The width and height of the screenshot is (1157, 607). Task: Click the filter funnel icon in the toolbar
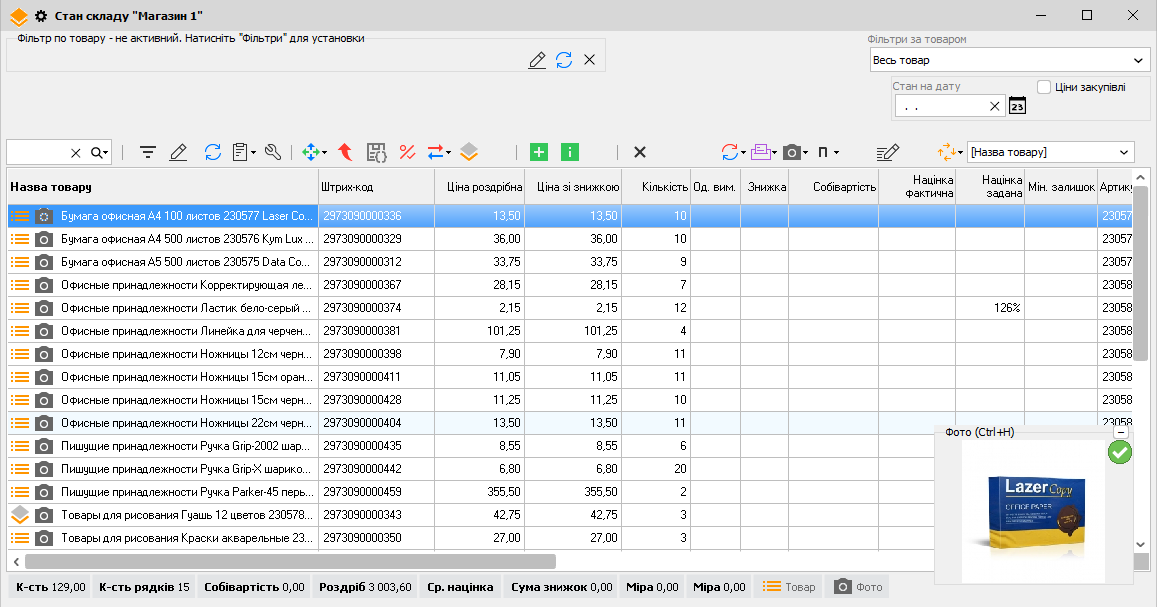coord(148,153)
